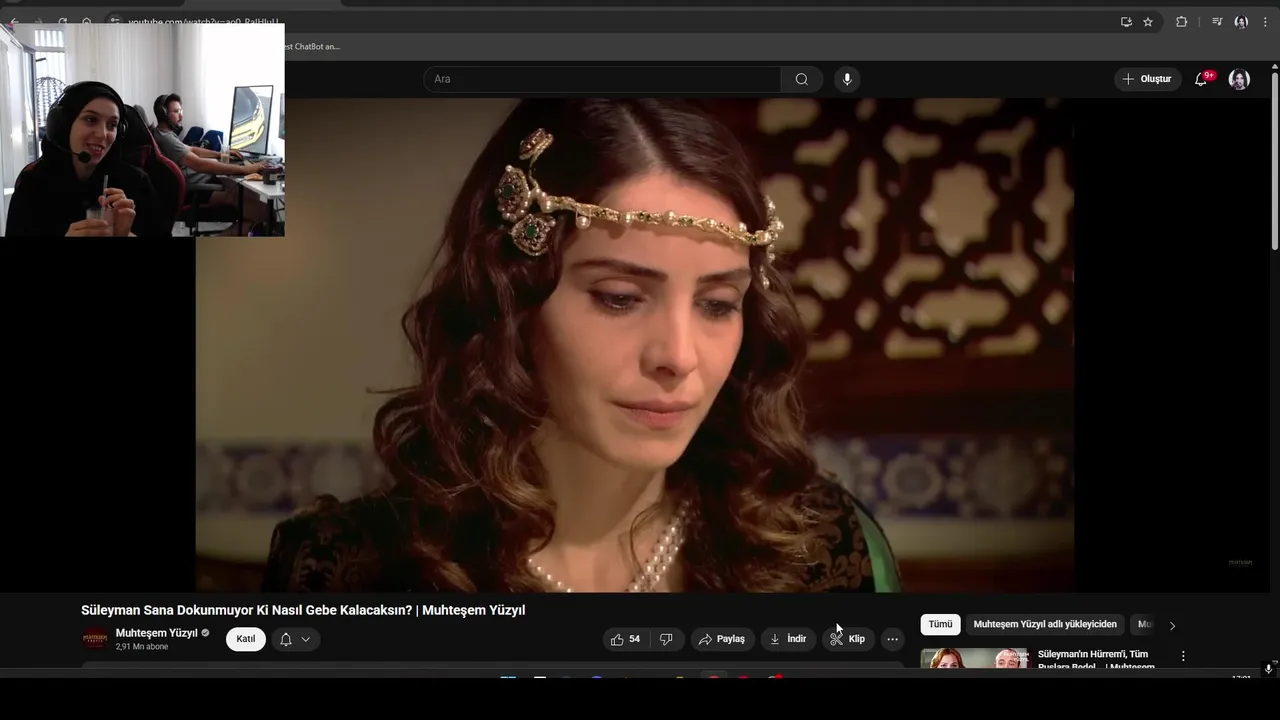This screenshot has width=1280, height=720.
Task: Click the YouTube search magnifier button
Action: pyautogui.click(x=802, y=79)
